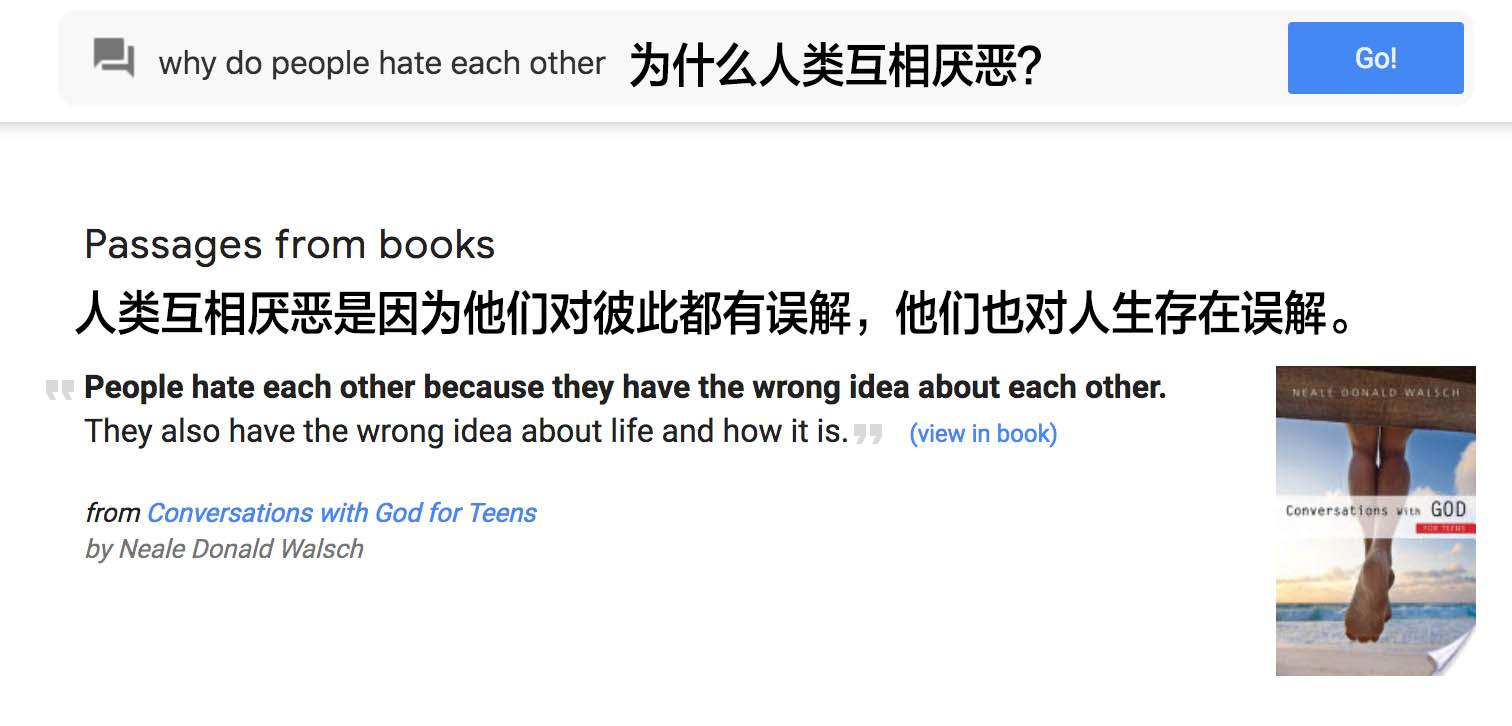This screenshot has width=1512, height=726.
Task: Click the chat bubble icon in search bar
Action: 114,57
